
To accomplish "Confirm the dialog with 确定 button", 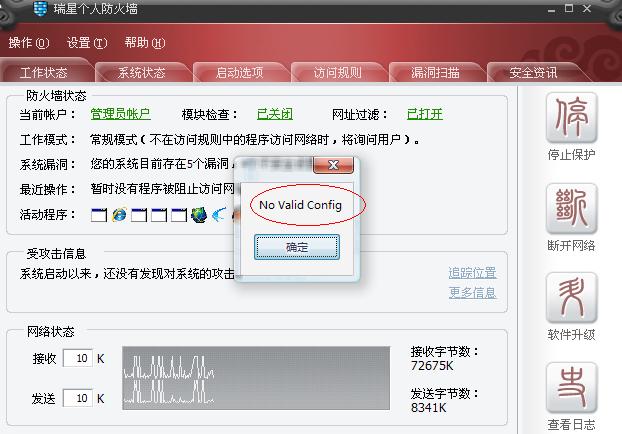I will pyautogui.click(x=297, y=247).
